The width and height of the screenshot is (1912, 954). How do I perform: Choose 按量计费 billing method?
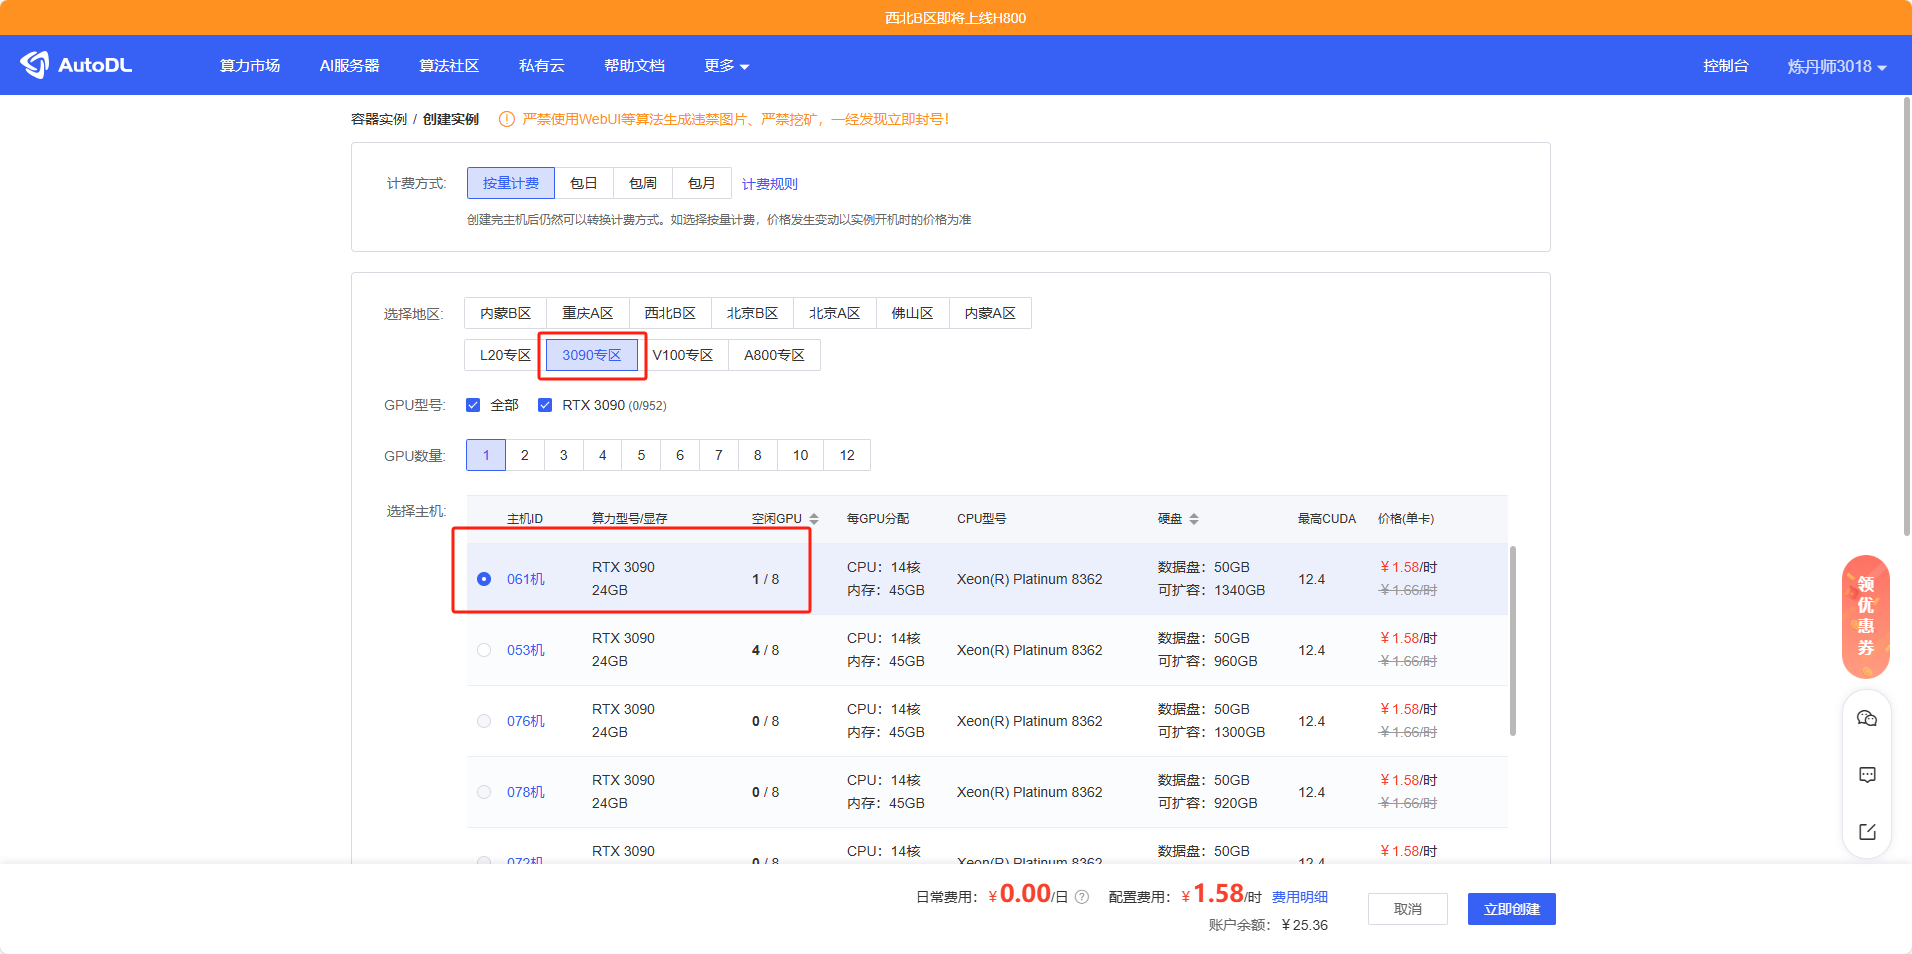coord(511,183)
